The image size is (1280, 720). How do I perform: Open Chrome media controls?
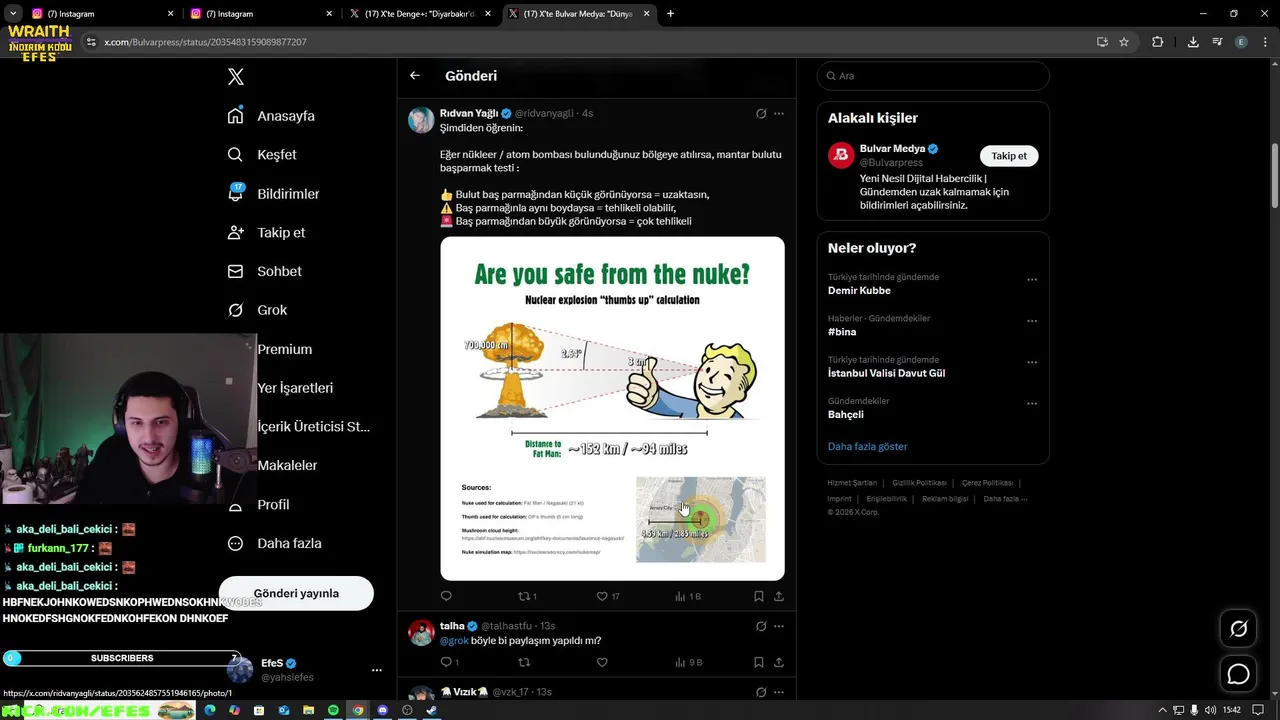(x=1217, y=42)
